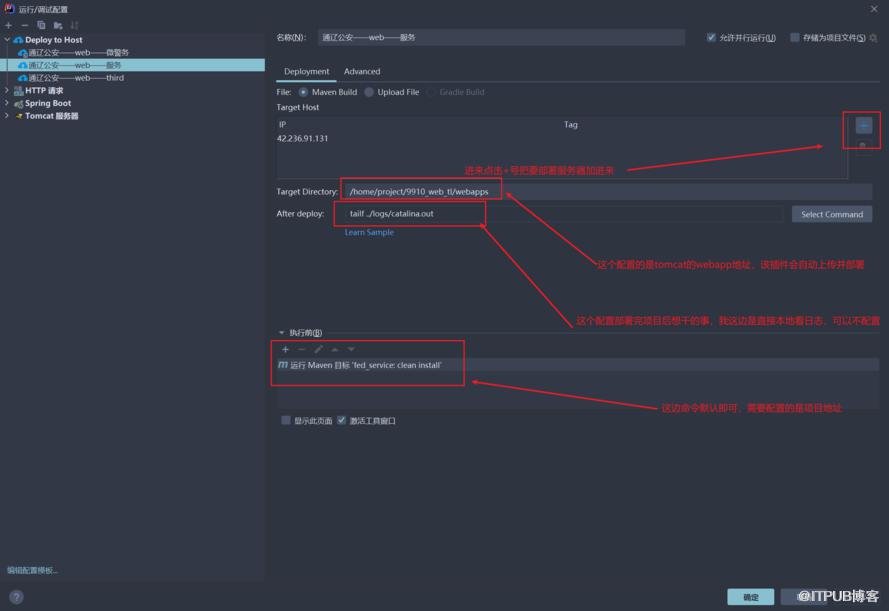This screenshot has height=611, width=889.
Task: Open the Learn Sample link
Action: tap(369, 232)
